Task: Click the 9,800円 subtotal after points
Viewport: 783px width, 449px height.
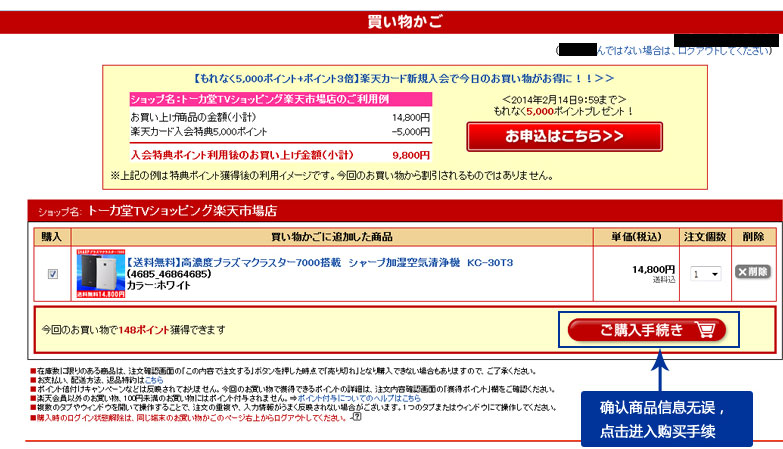Action: pos(411,155)
